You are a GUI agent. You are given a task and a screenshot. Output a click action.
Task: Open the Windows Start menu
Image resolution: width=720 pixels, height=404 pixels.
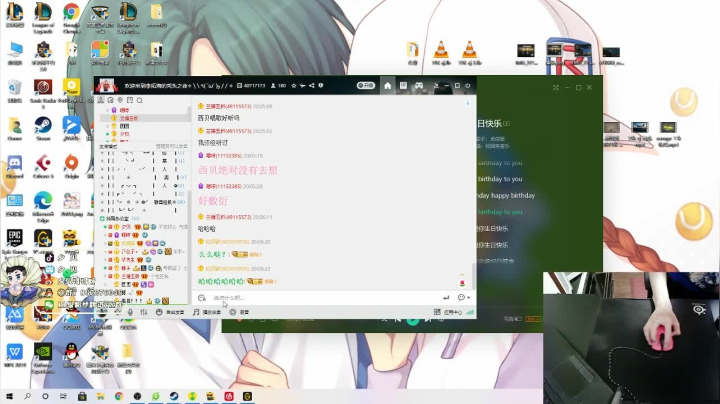(x=9, y=396)
